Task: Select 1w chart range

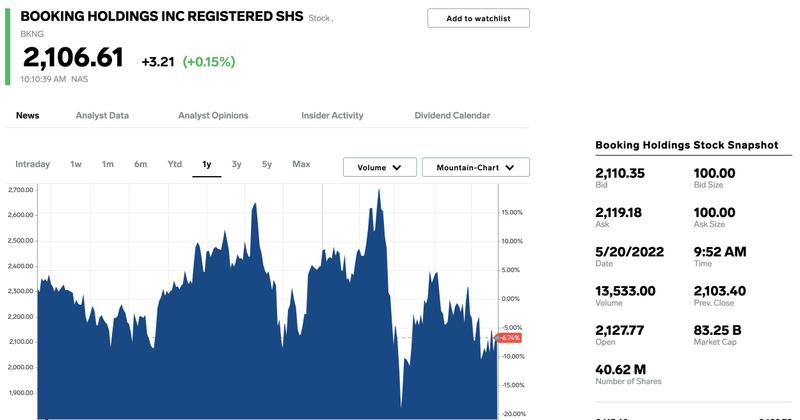Action: (76, 164)
